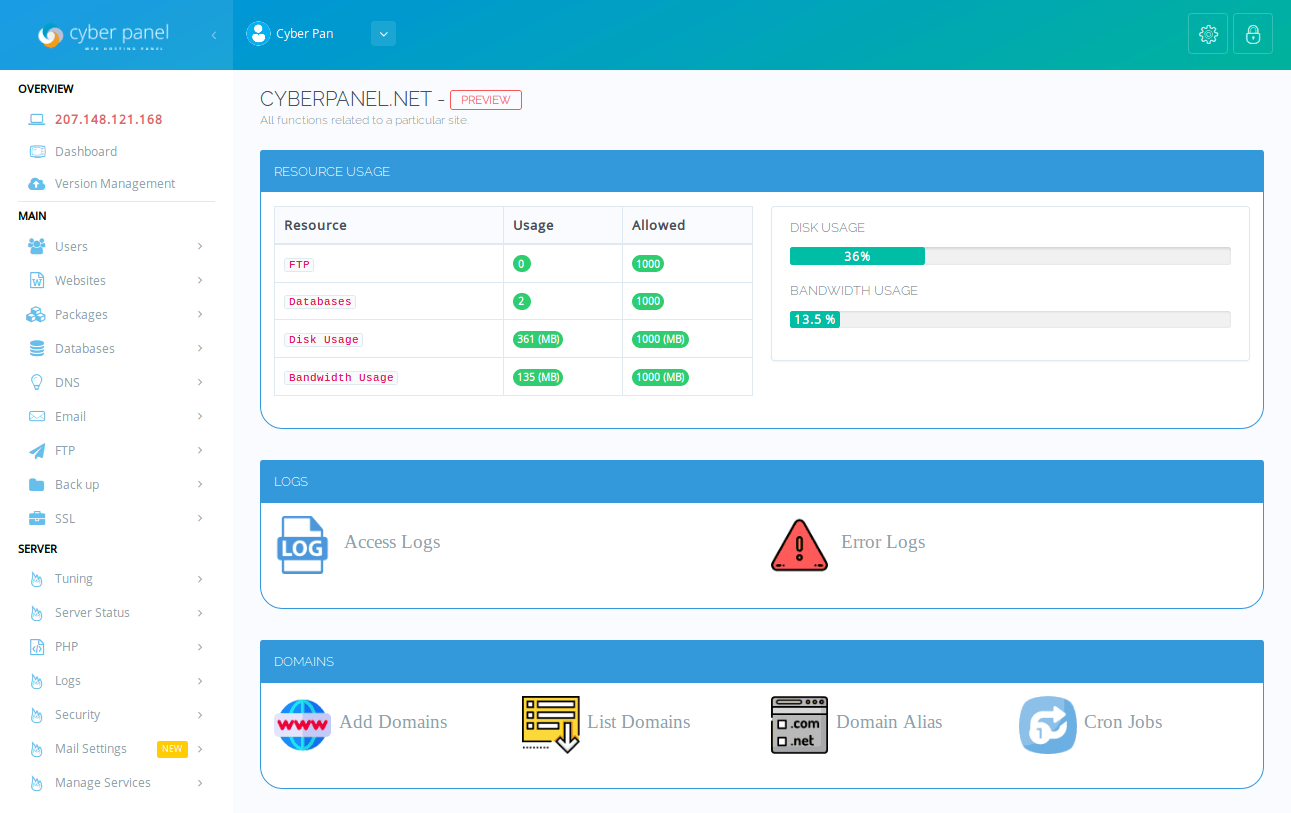Expand the Packages chevron
The width and height of the screenshot is (1291, 813).
coord(200,314)
